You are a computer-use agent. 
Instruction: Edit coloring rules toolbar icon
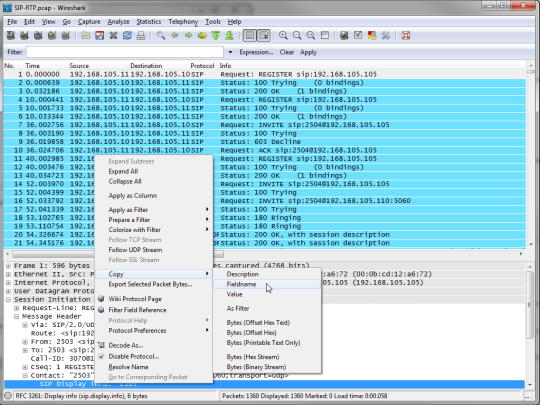(x=372, y=35)
